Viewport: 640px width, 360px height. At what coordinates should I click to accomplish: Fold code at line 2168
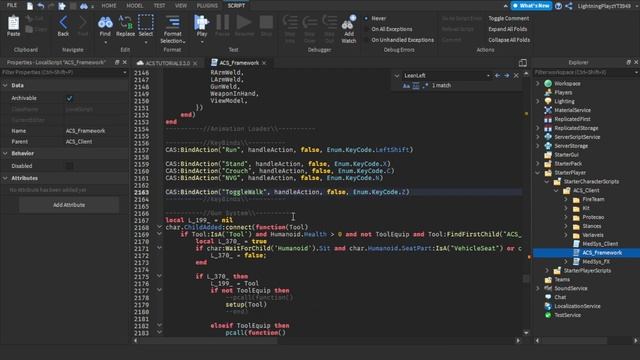coord(159,227)
